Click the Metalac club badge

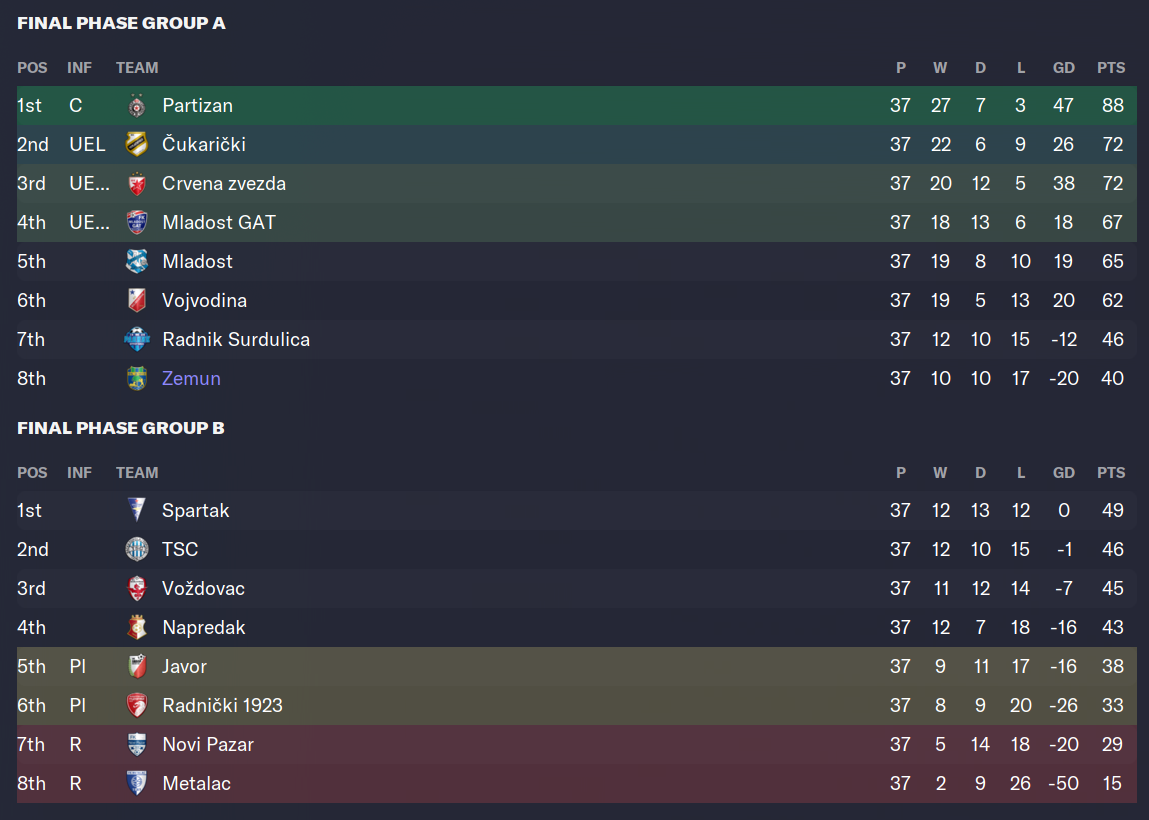tap(137, 783)
